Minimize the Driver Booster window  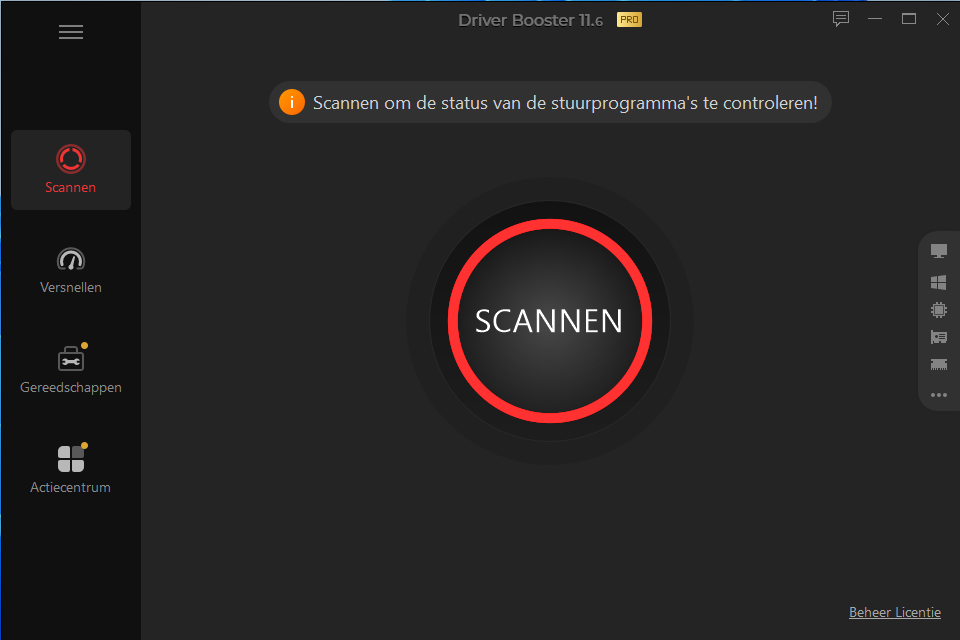point(875,19)
